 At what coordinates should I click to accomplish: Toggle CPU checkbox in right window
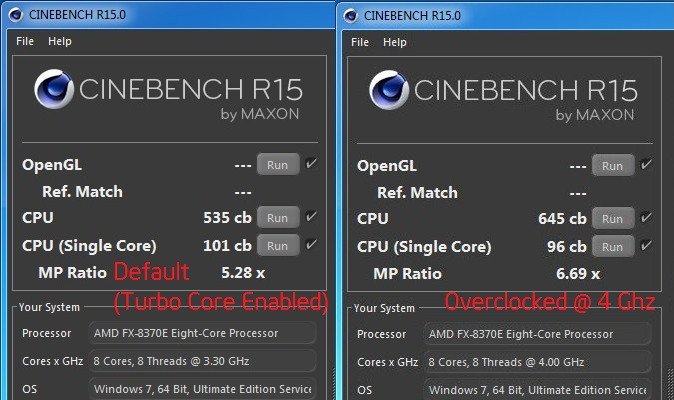[646, 217]
